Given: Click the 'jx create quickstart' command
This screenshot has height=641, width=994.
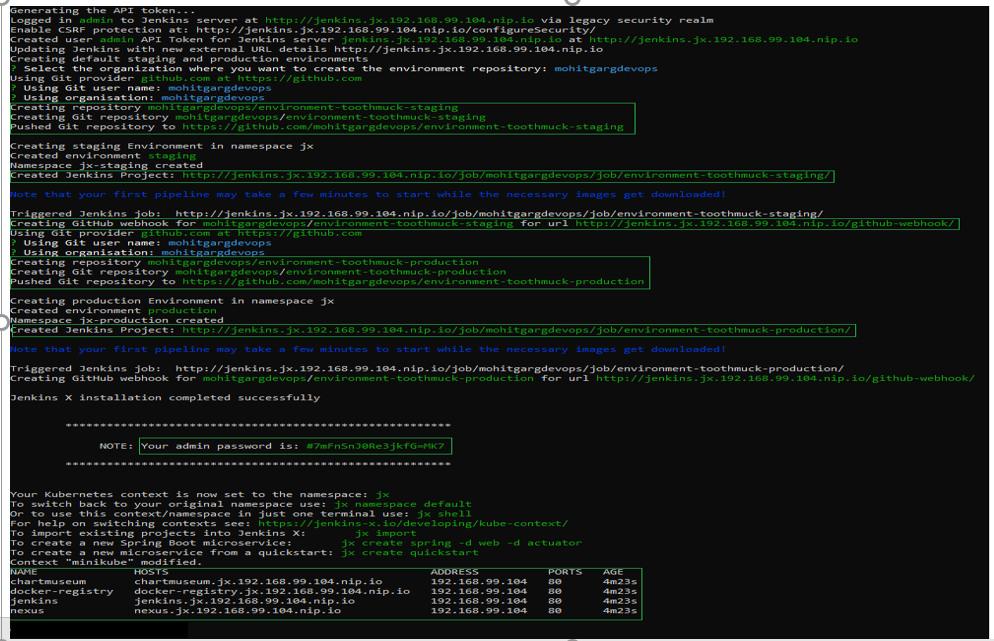Looking at the screenshot, I should [409, 552].
